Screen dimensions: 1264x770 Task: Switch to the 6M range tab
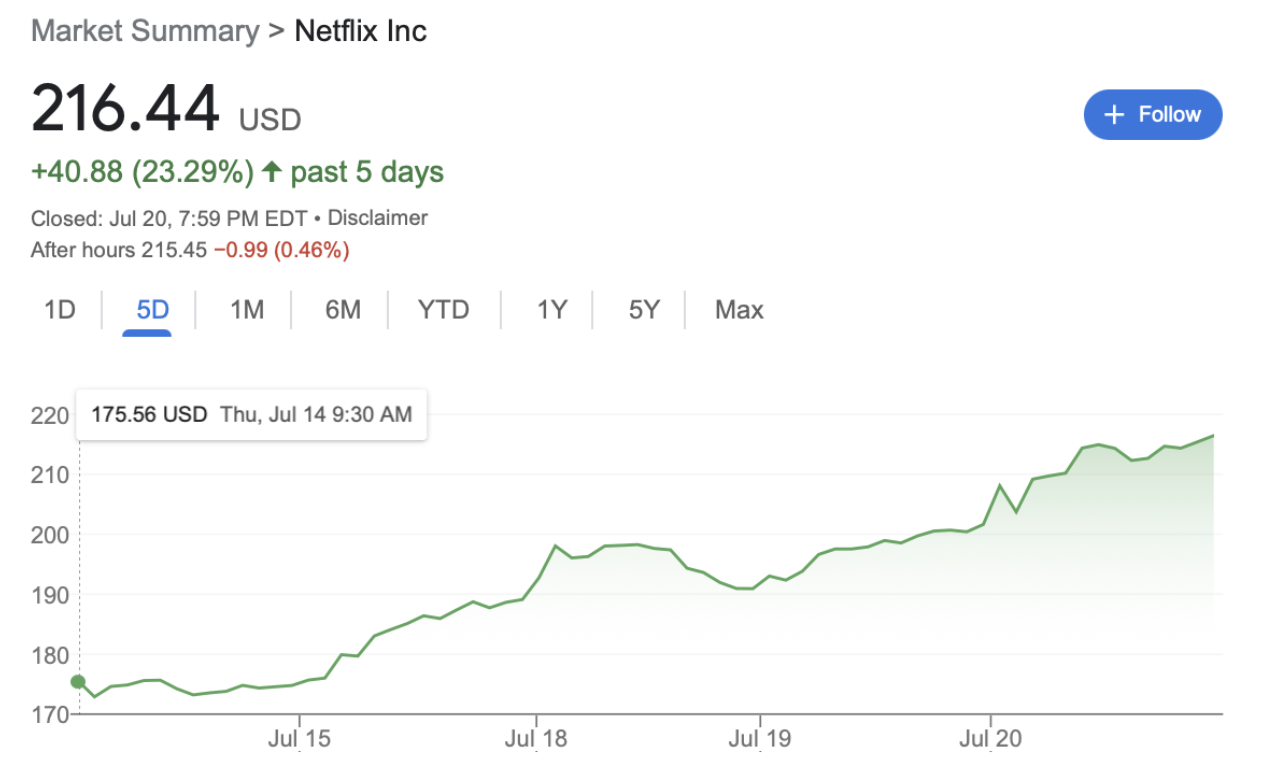pos(342,310)
